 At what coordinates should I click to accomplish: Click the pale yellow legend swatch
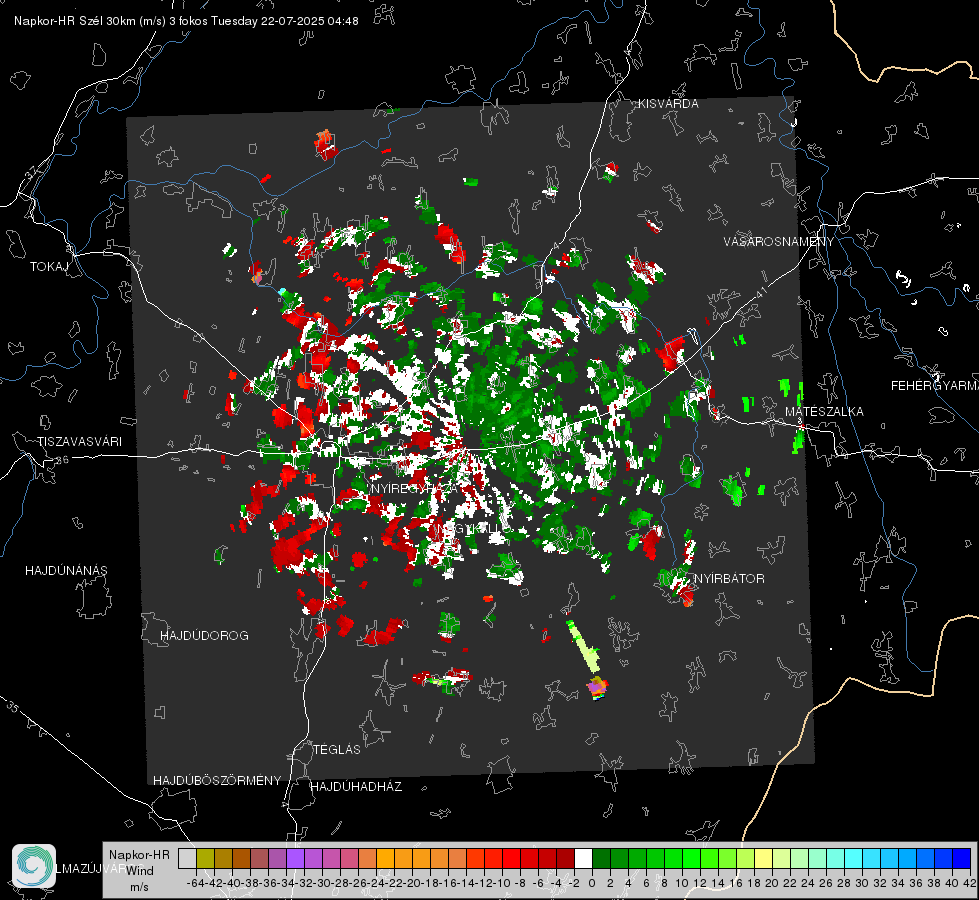[763, 858]
